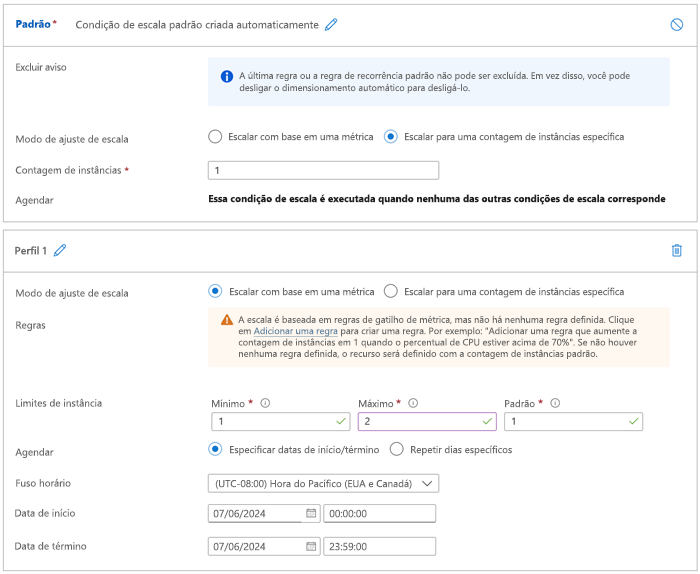
Task: Click the Mínimo instance limit field
Action: (281, 421)
